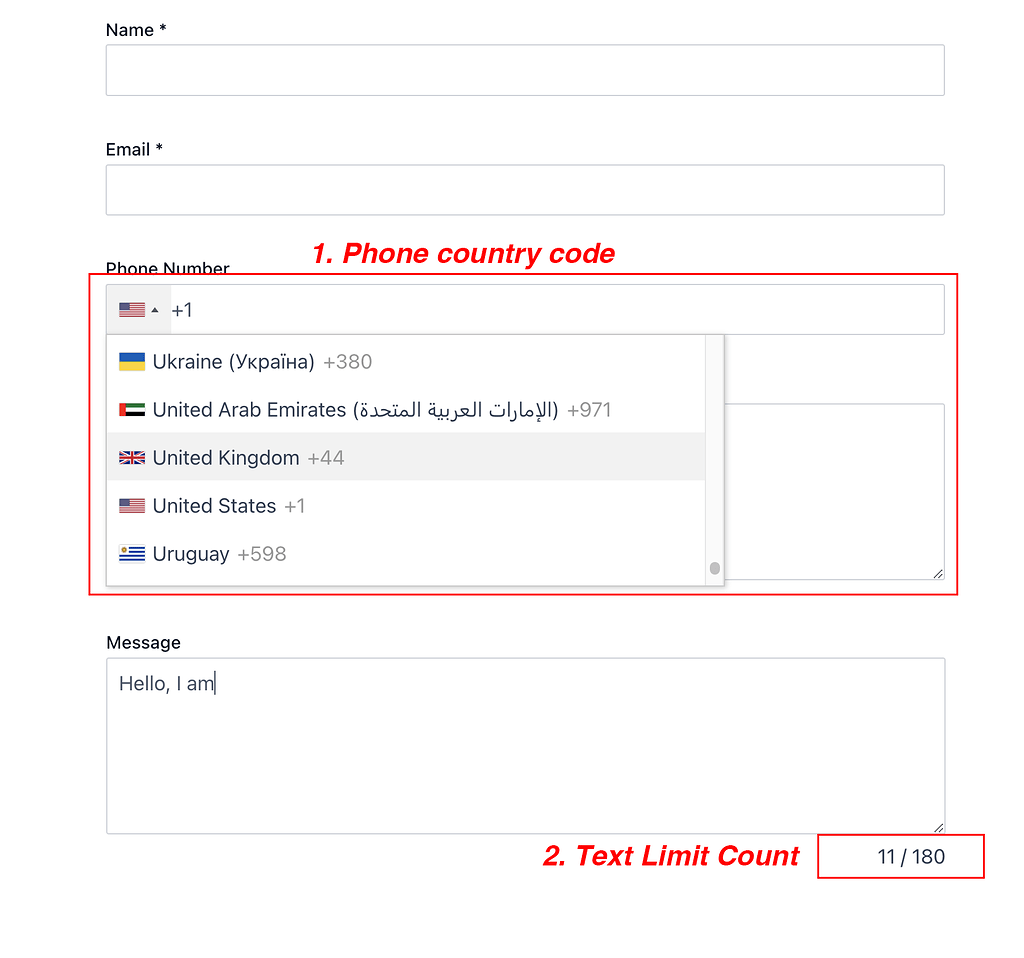Click resize handle of partially hidden textarea

[x=938, y=573]
